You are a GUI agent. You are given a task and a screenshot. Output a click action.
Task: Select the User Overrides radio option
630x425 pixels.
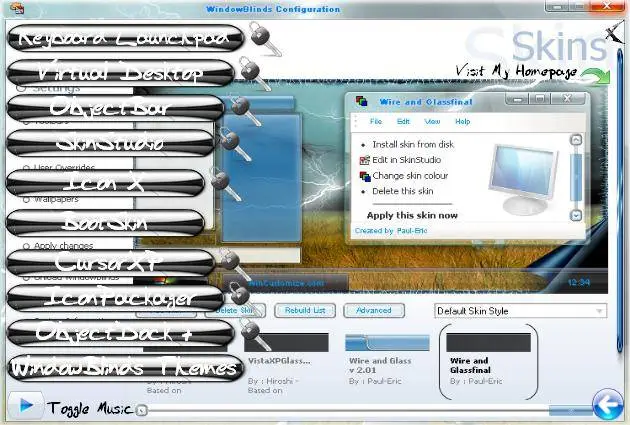(x=27, y=168)
